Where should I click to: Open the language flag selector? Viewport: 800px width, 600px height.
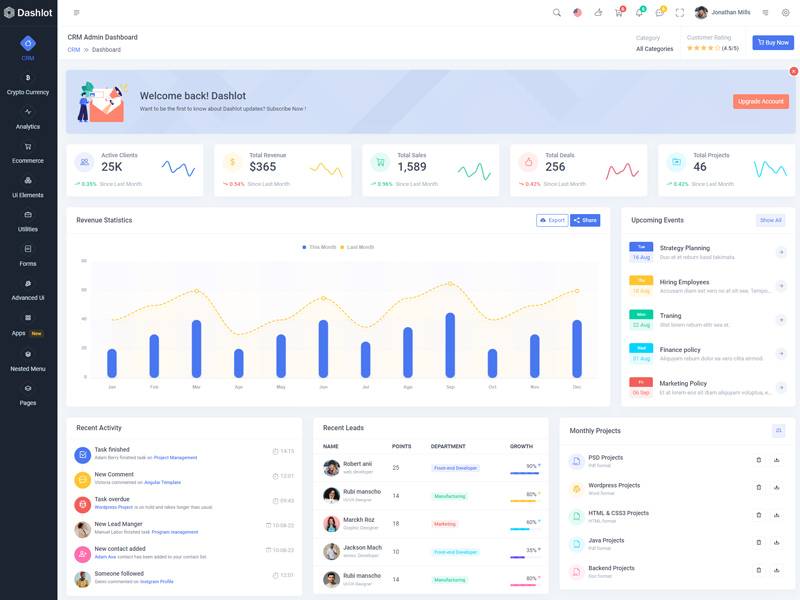[577, 13]
